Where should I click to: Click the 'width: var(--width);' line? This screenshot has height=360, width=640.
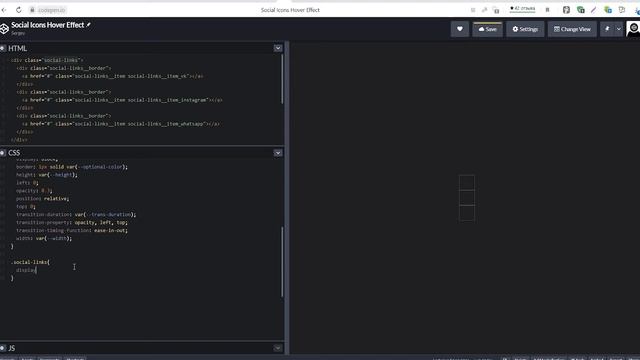[44, 238]
